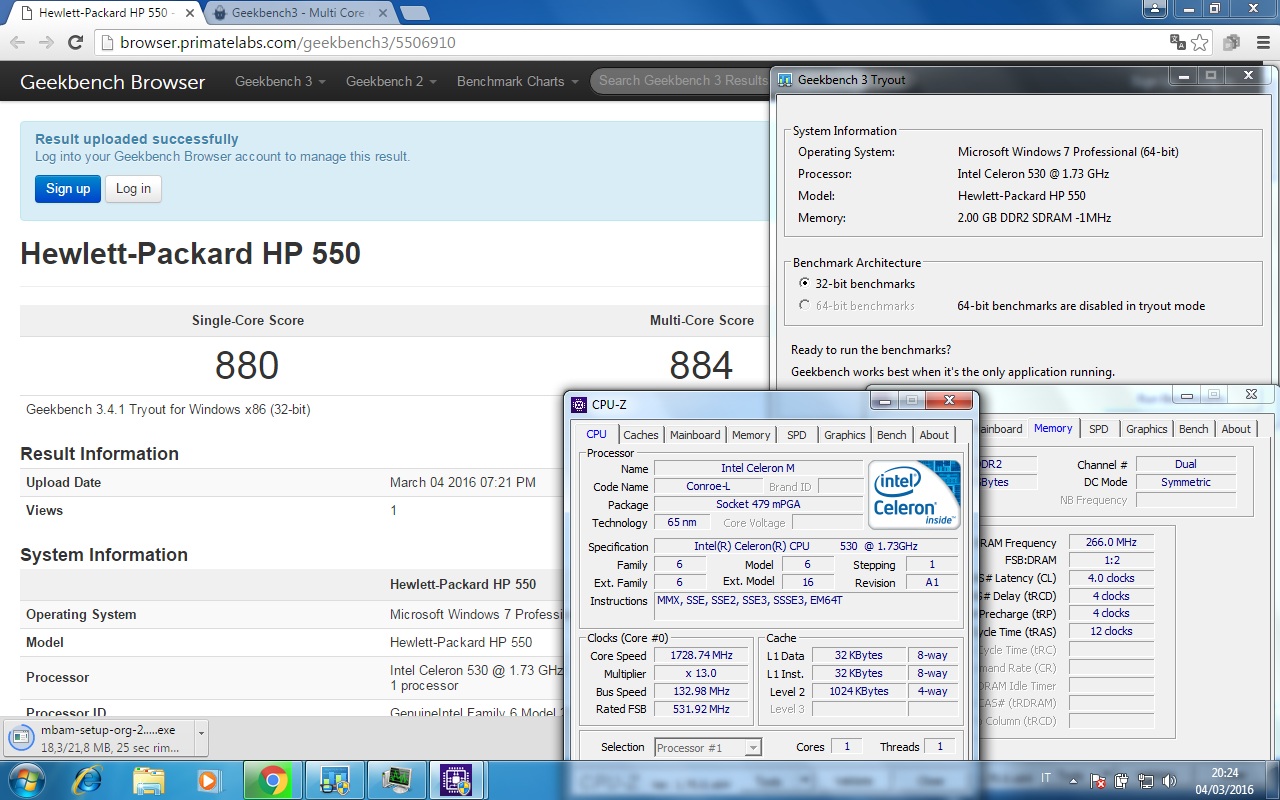Launch Internet Explorer from the taskbar
This screenshot has width=1280, height=800.
click(x=87, y=780)
